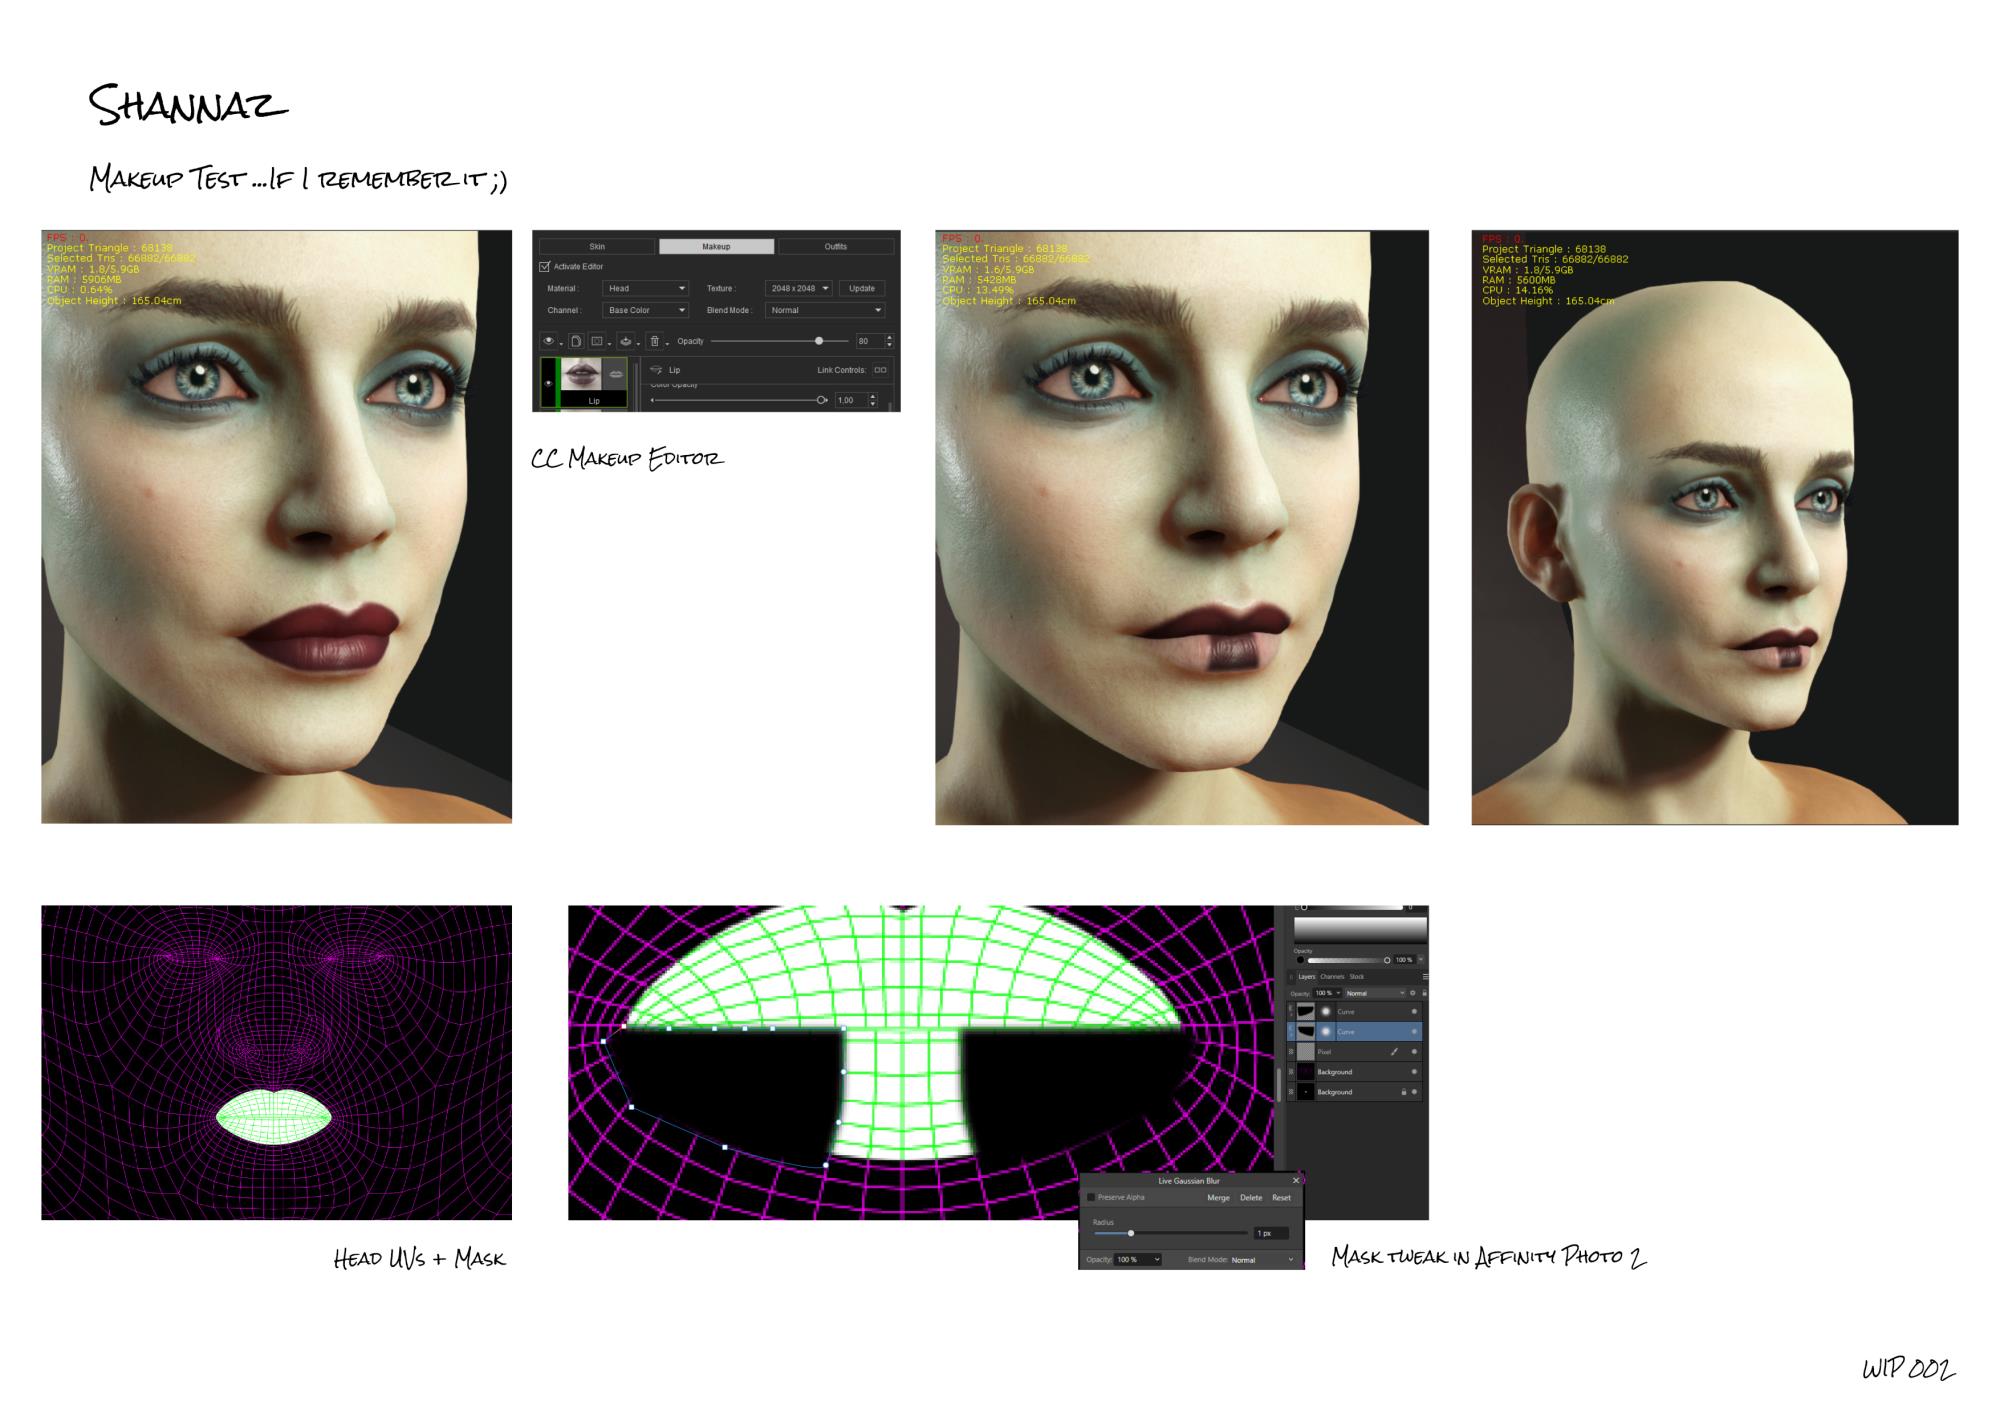Screen dimensions: 2000x1414
Task: Switch to the Channels tab in Affinity
Action: point(1332,977)
